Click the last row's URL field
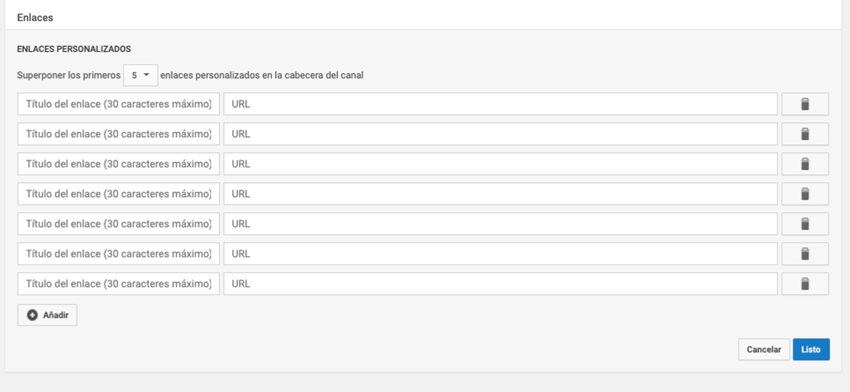 click(x=501, y=284)
